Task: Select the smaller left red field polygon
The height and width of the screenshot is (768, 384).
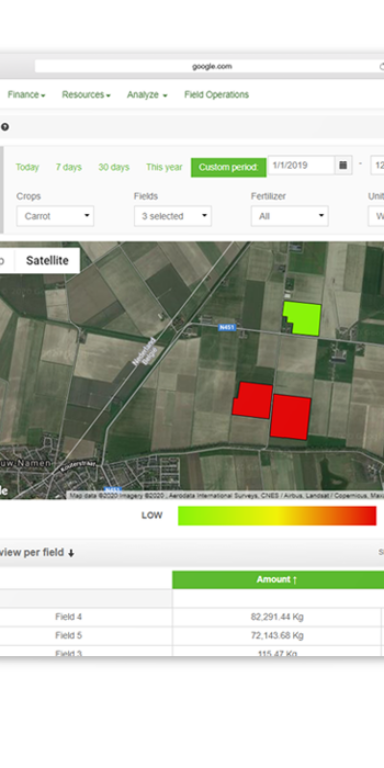Action: click(x=253, y=401)
